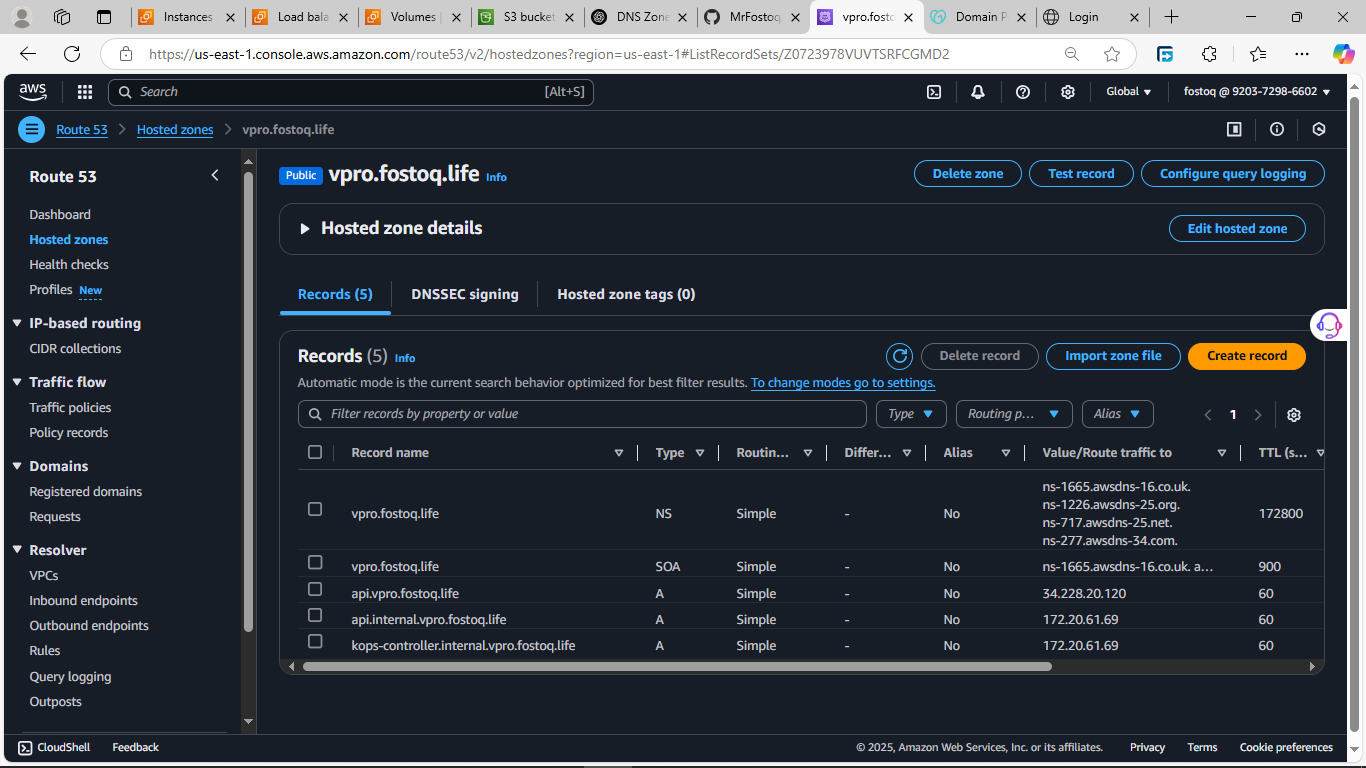This screenshot has height=768, width=1366.
Task: Open browser extensions puzzle icon
Action: (1209, 54)
